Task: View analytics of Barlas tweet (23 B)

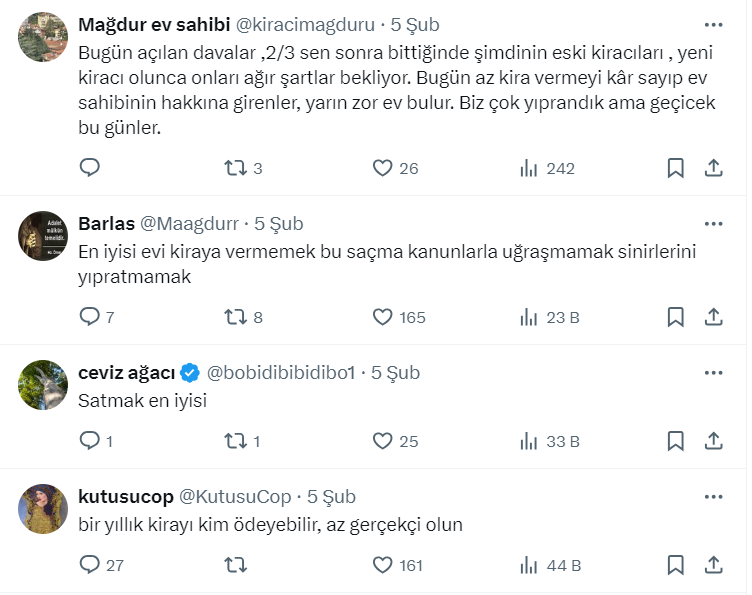Action: point(529,317)
